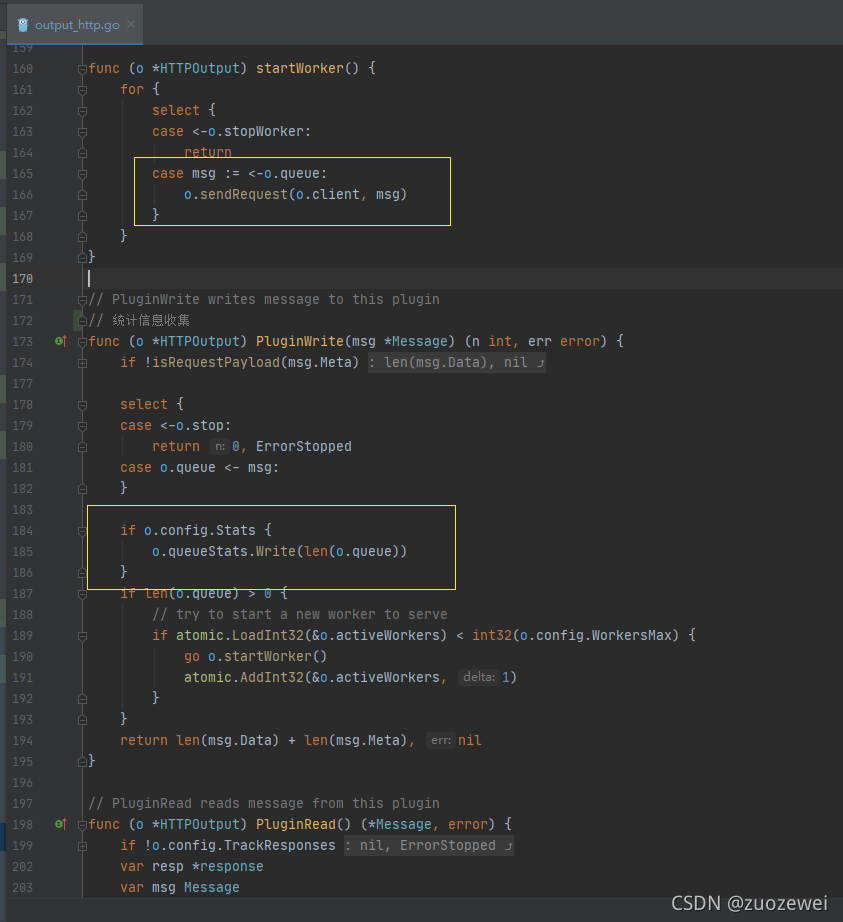Collapse the for loop fold on line 161
The height and width of the screenshot is (922, 843).
[82, 90]
